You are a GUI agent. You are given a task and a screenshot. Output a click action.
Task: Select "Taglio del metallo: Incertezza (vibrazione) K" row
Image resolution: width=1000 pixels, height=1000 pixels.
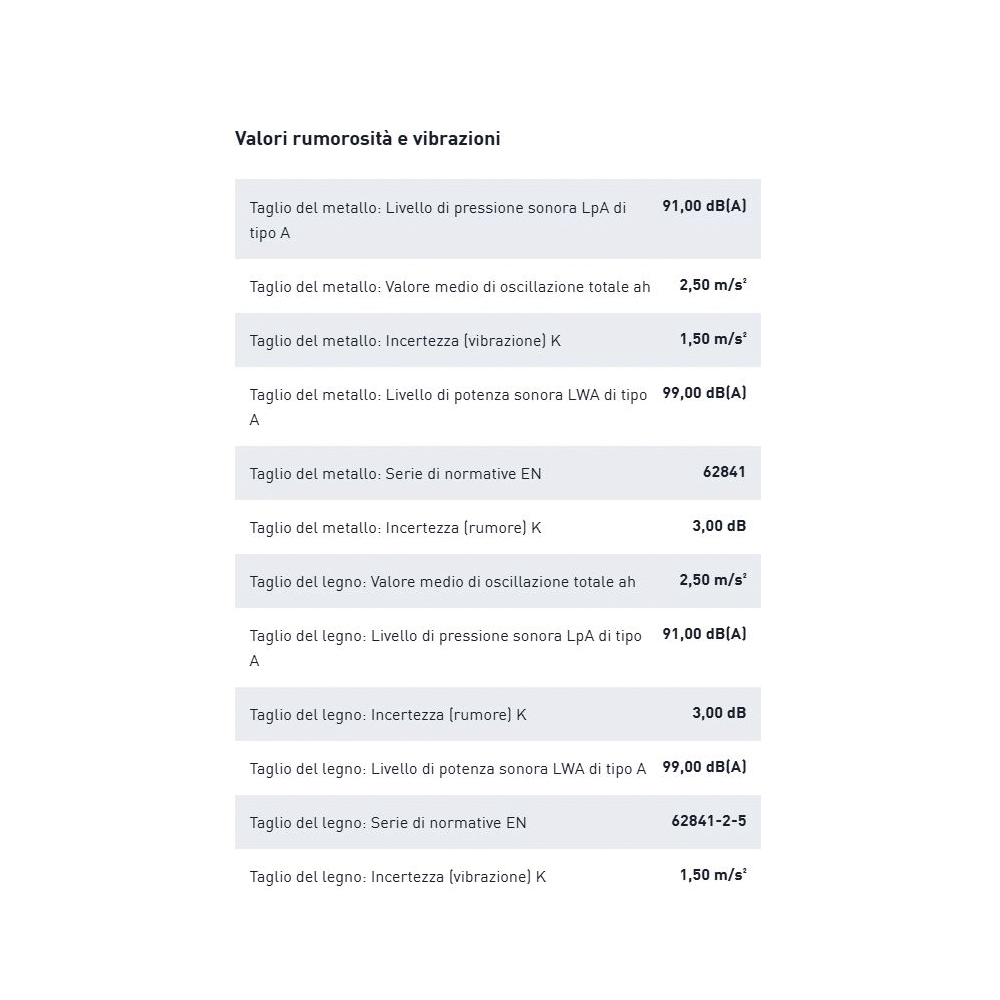point(405,341)
